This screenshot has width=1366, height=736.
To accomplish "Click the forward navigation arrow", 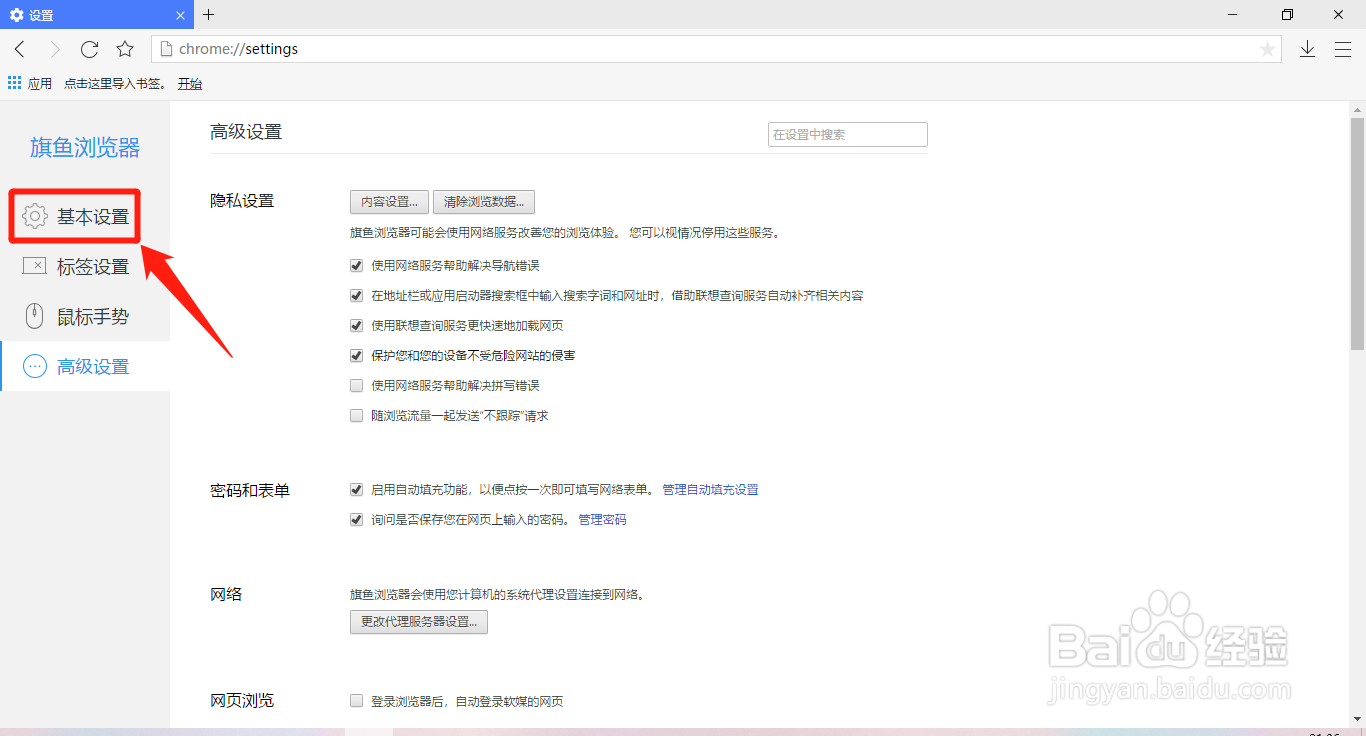I will coord(55,49).
